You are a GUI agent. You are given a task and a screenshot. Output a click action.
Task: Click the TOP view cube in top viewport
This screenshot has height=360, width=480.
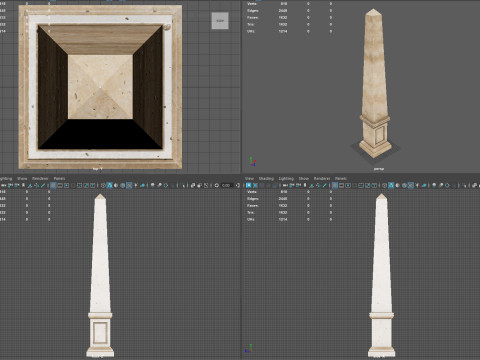(220, 21)
